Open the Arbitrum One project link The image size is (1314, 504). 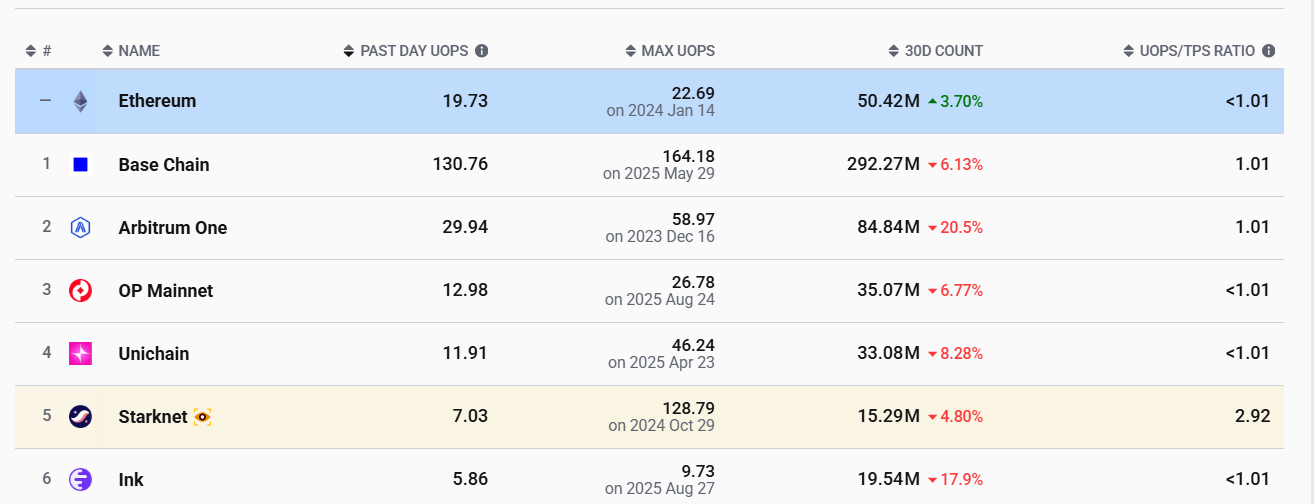(173, 228)
